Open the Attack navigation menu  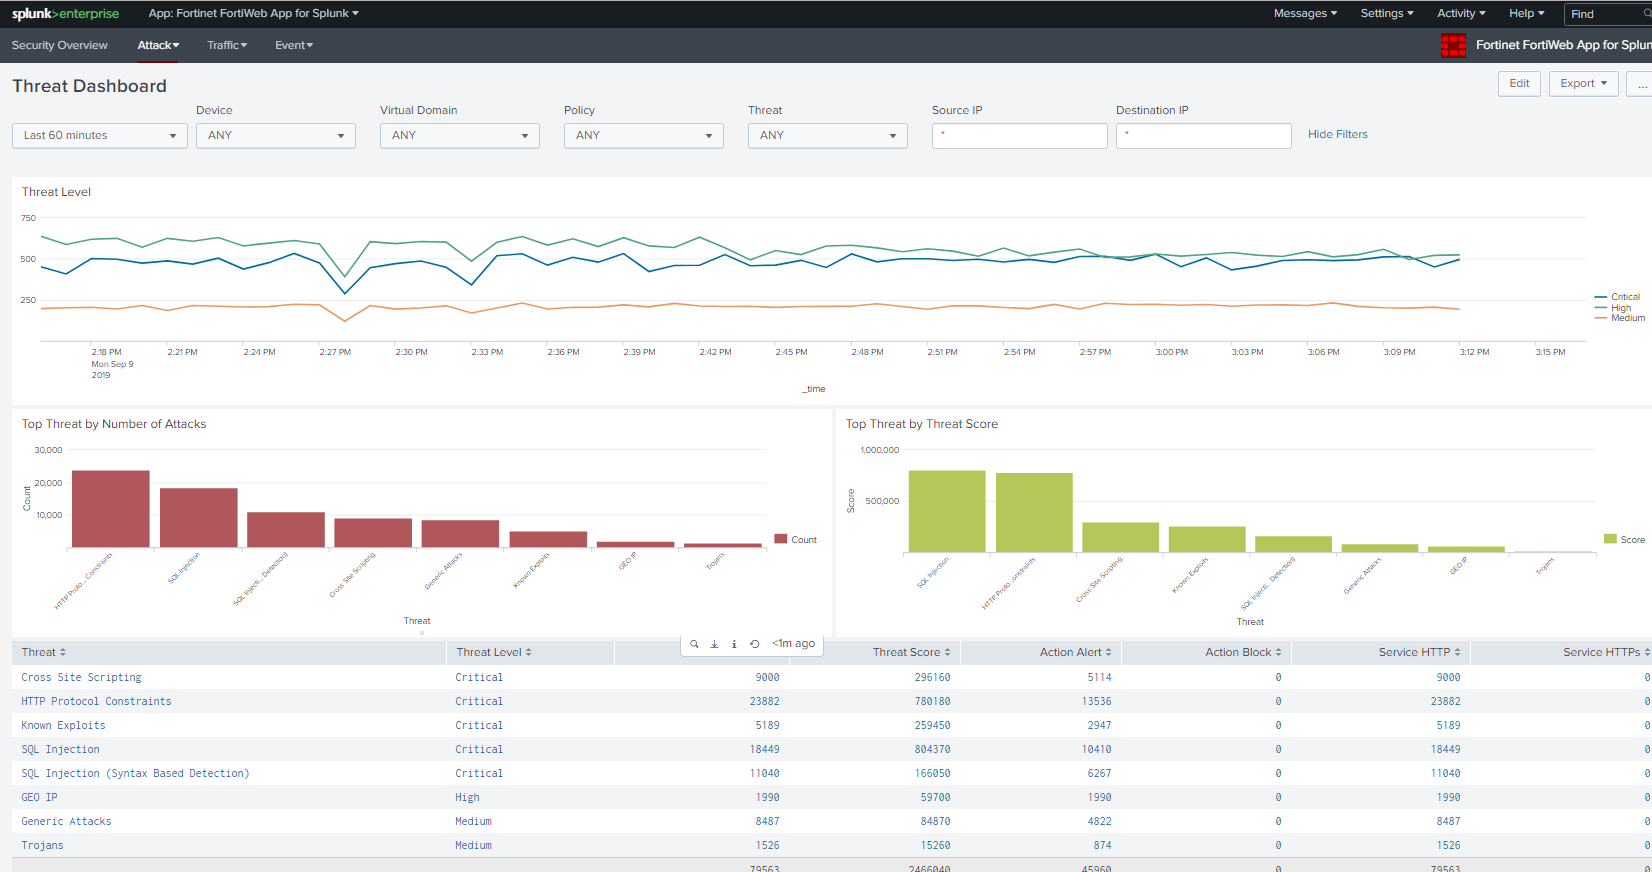tap(158, 45)
